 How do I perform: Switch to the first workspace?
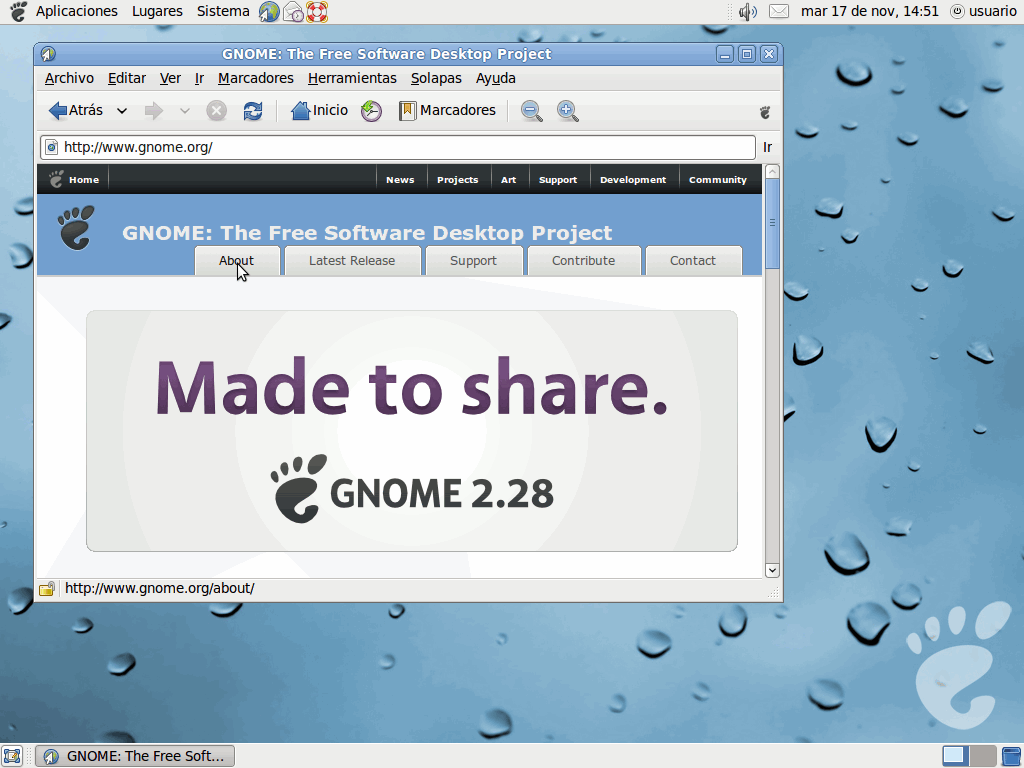pyautogui.click(x=955, y=756)
